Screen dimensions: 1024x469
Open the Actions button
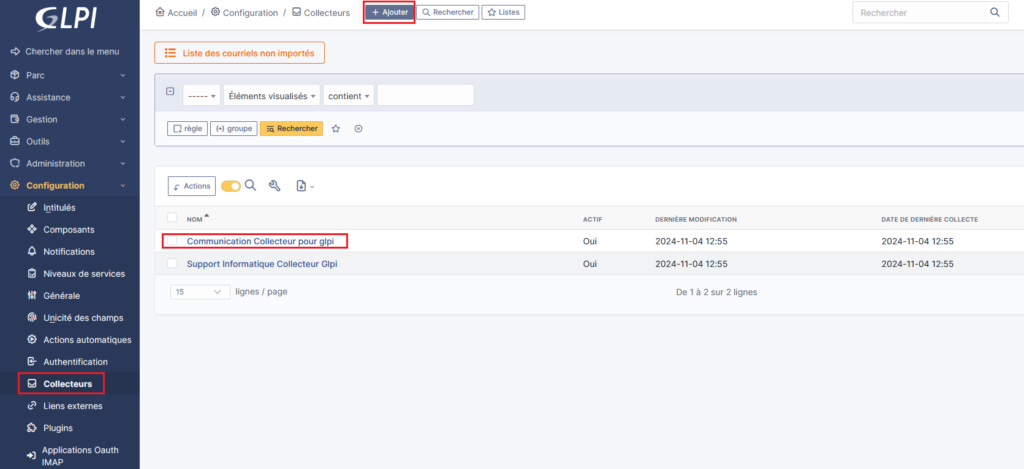click(191, 186)
